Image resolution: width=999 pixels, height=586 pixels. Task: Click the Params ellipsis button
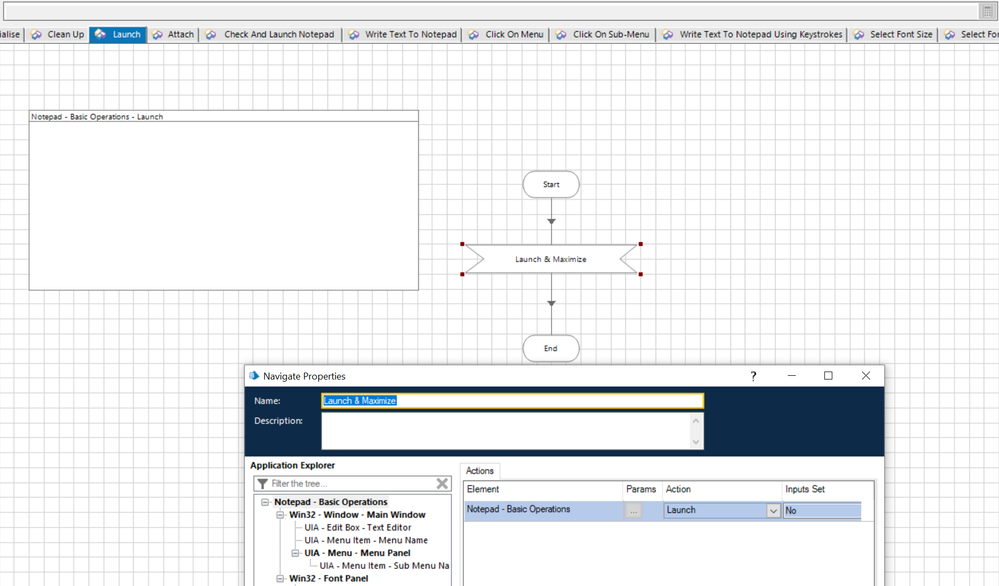[633, 510]
